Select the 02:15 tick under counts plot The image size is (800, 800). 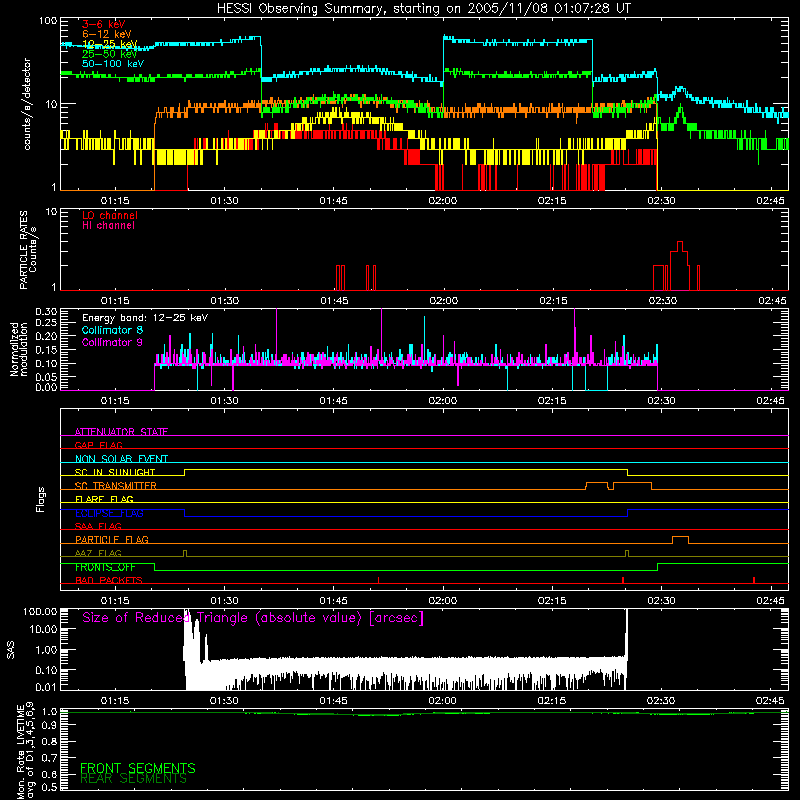tap(552, 201)
